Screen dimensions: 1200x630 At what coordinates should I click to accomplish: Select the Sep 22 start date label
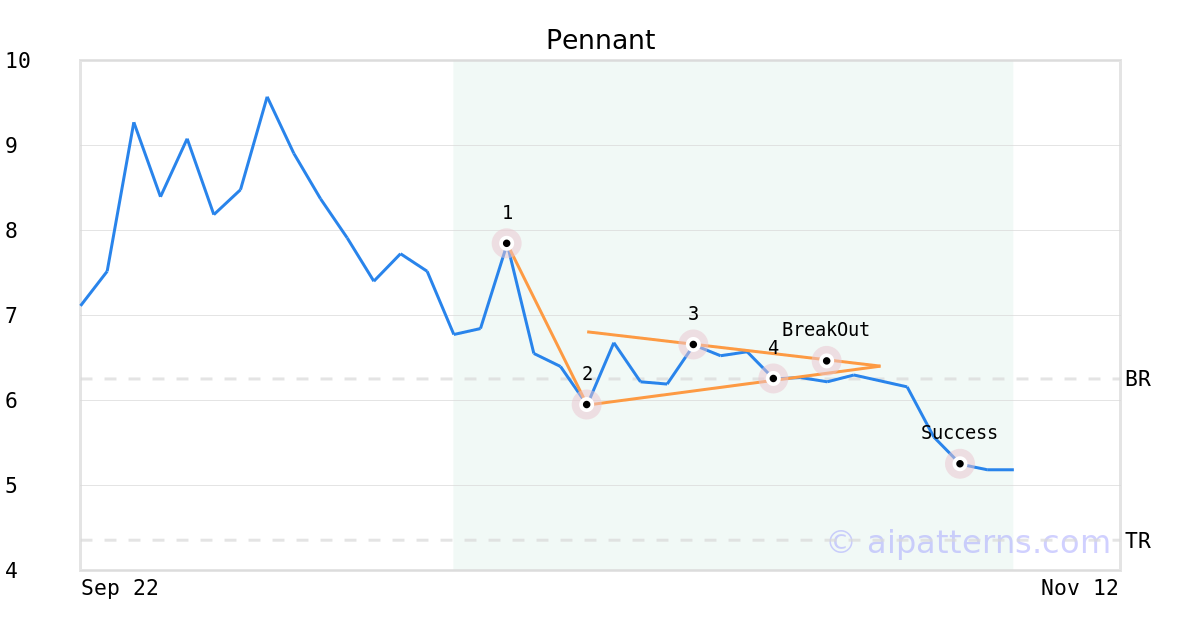coord(120,588)
